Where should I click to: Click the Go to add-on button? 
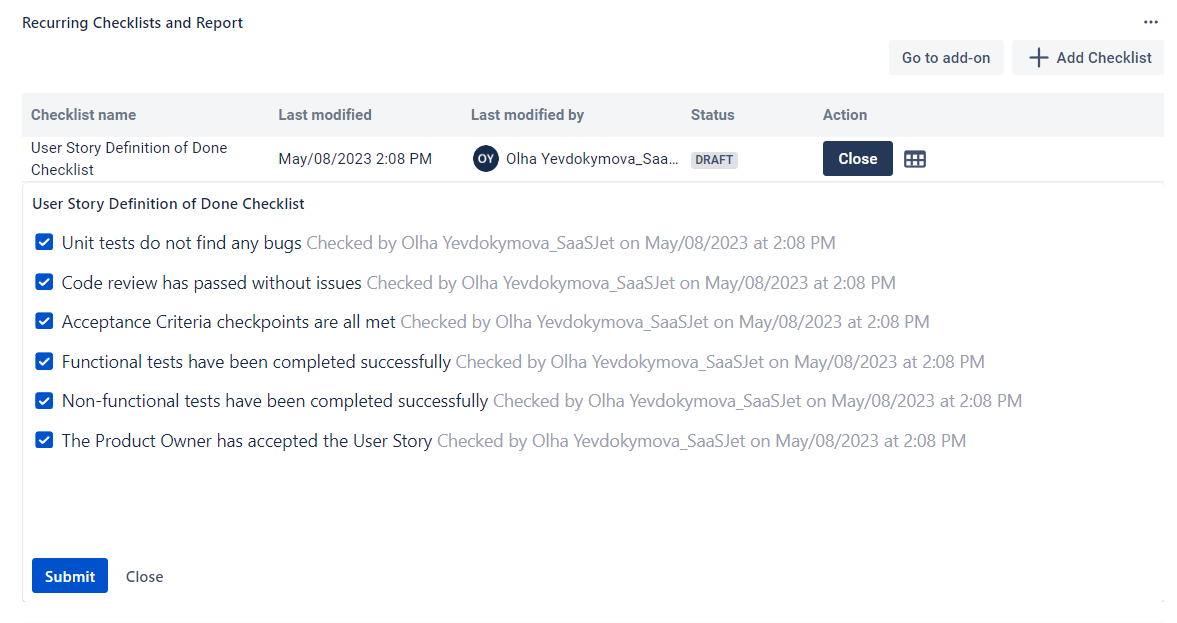tap(945, 57)
